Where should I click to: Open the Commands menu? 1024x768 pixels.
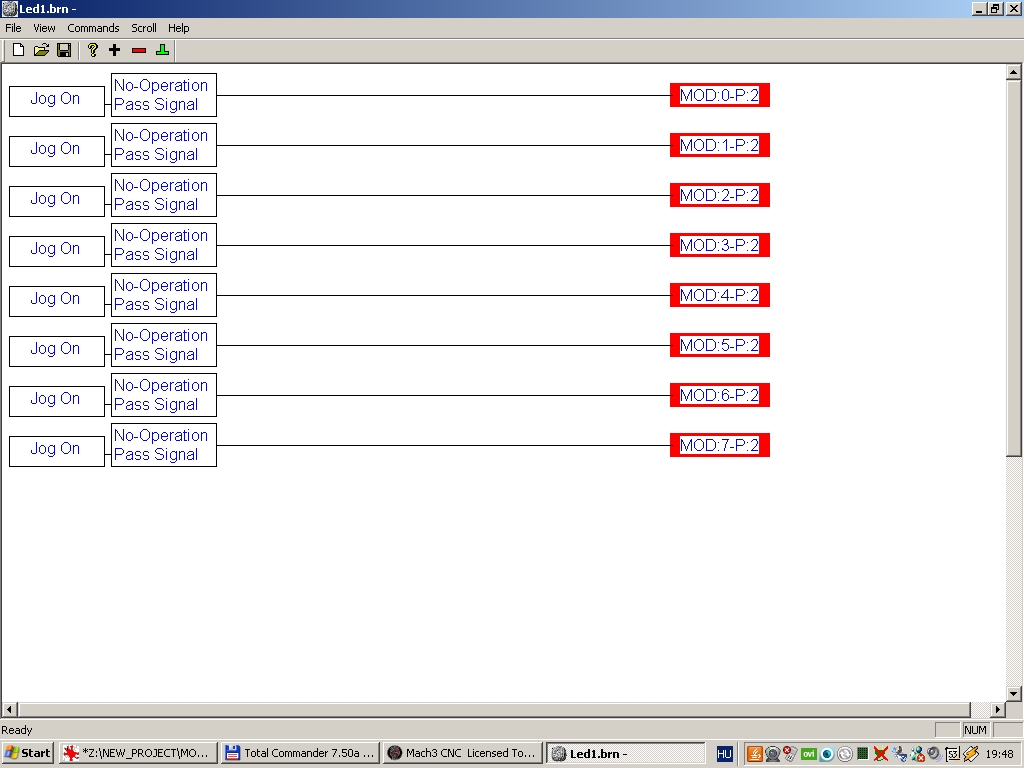pos(93,28)
